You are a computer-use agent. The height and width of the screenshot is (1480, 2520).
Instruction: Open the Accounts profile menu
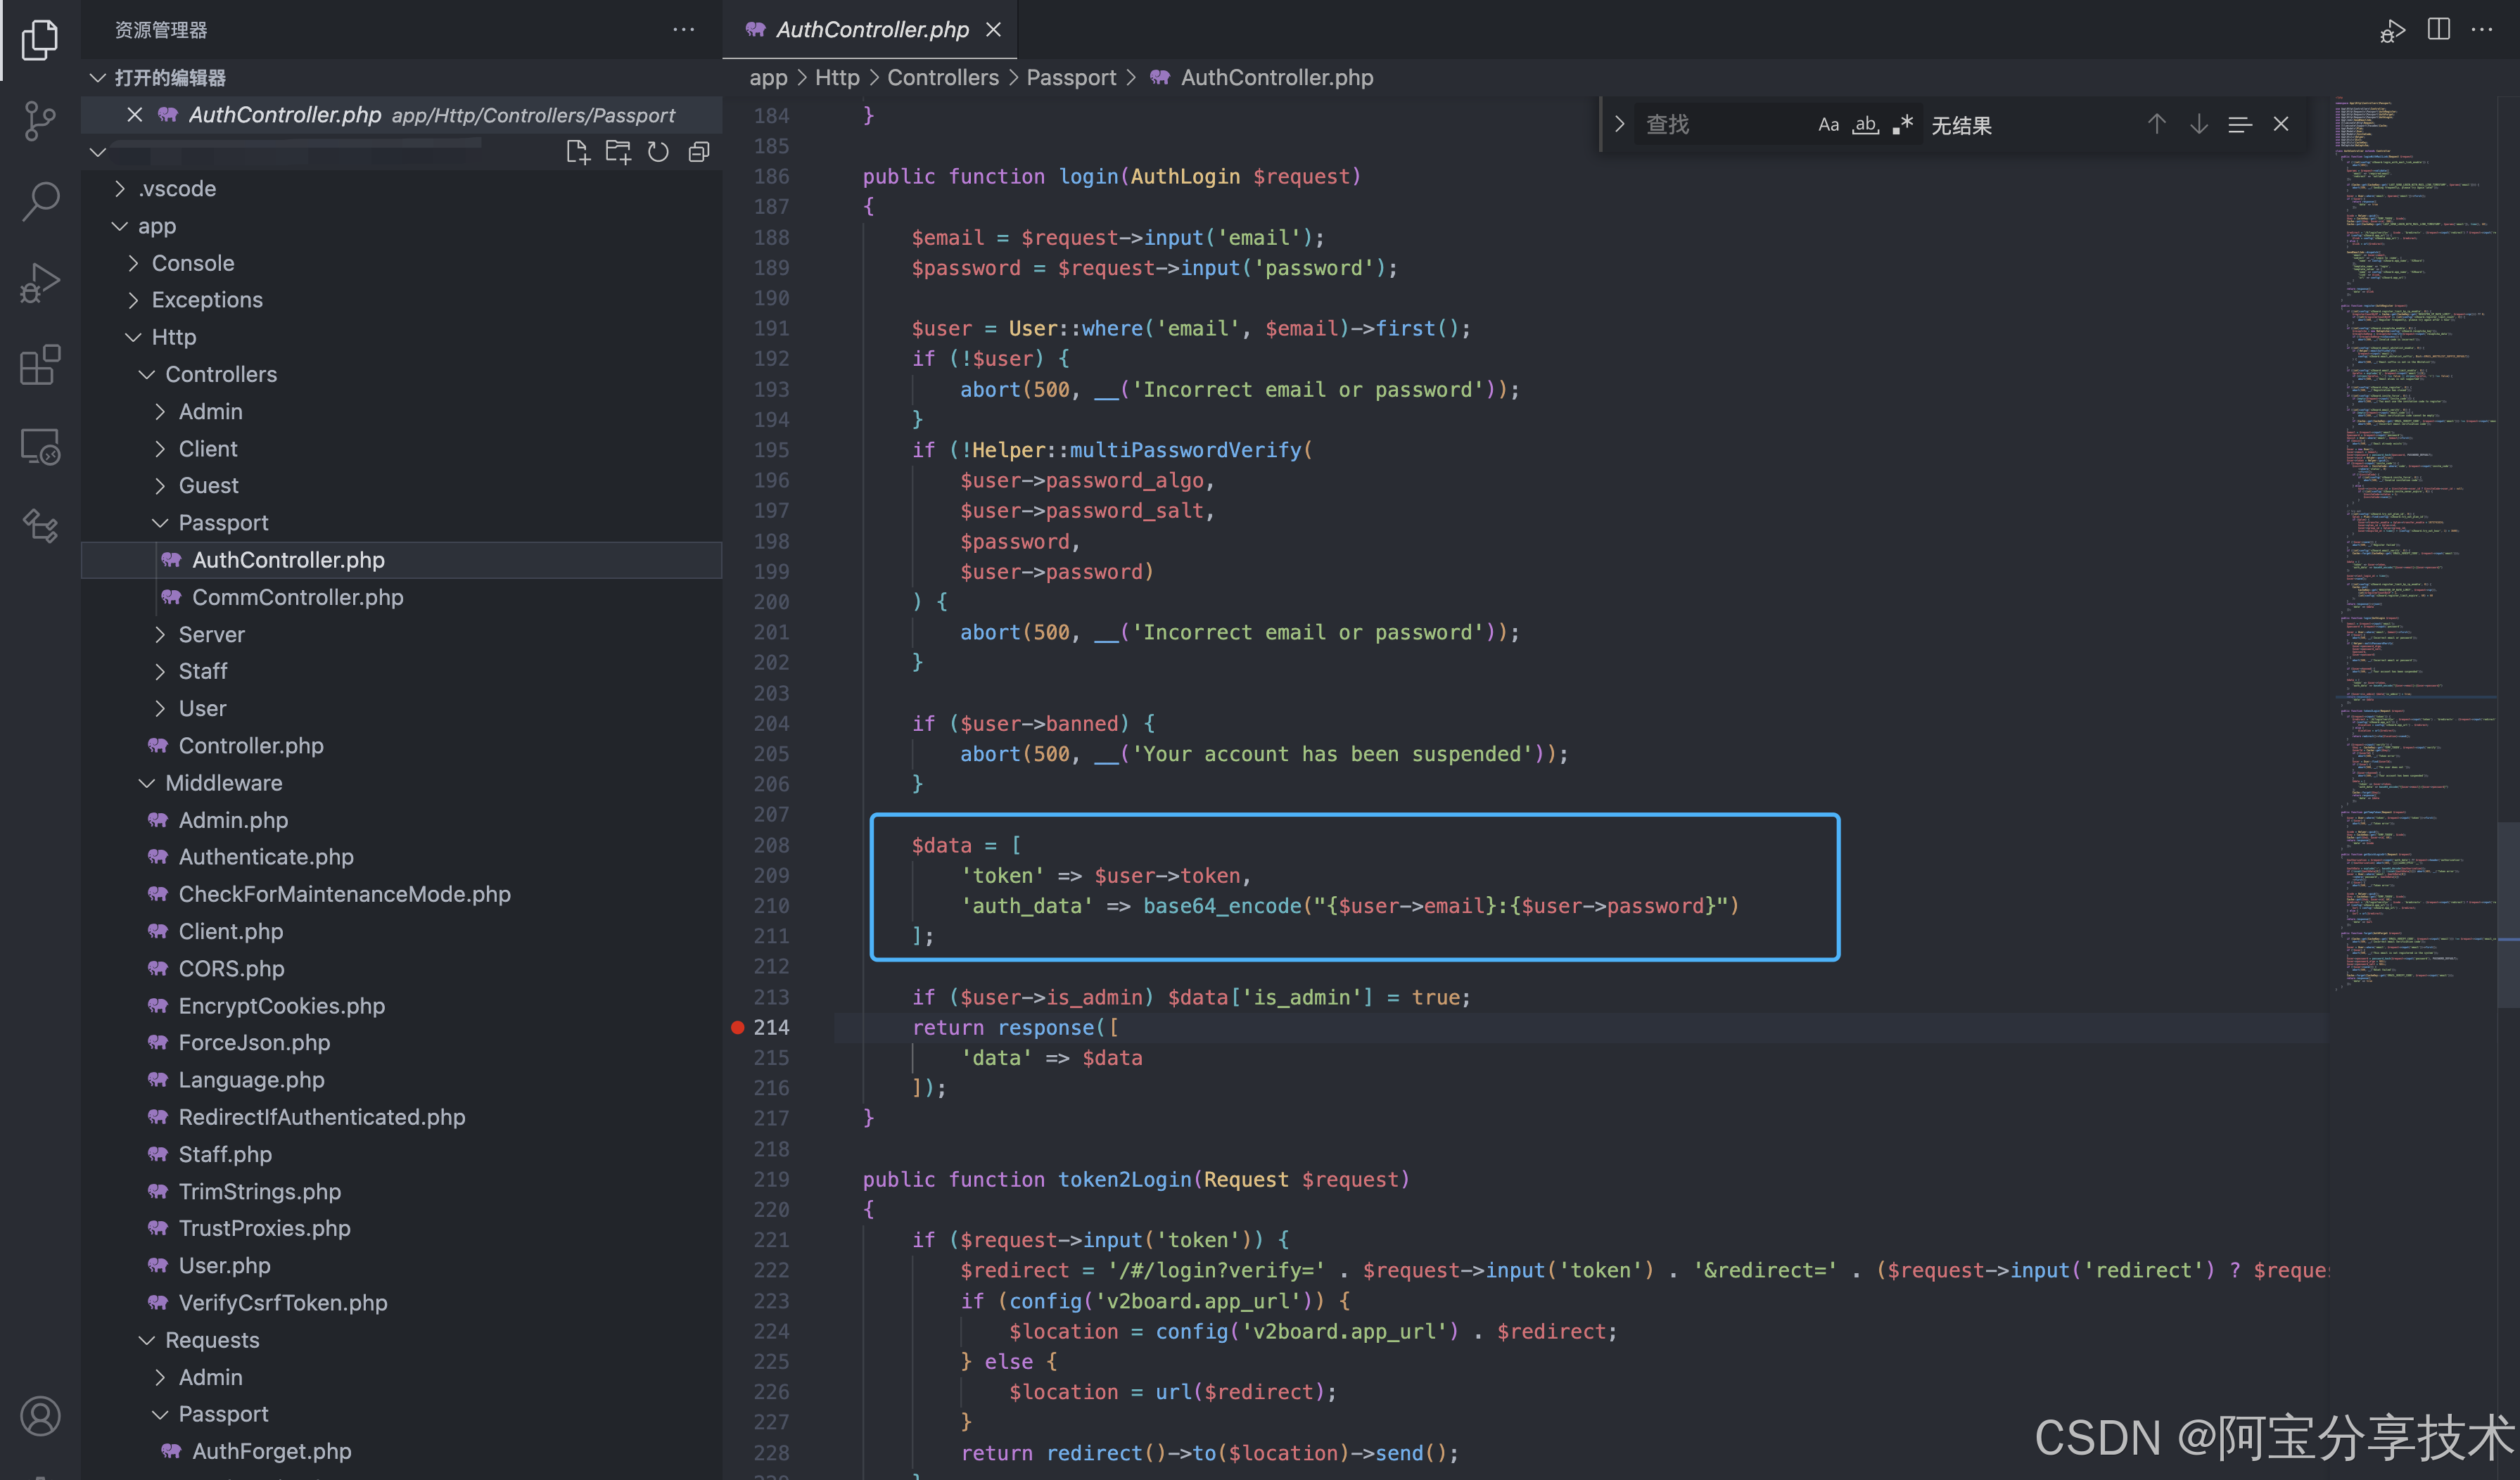click(x=40, y=1416)
